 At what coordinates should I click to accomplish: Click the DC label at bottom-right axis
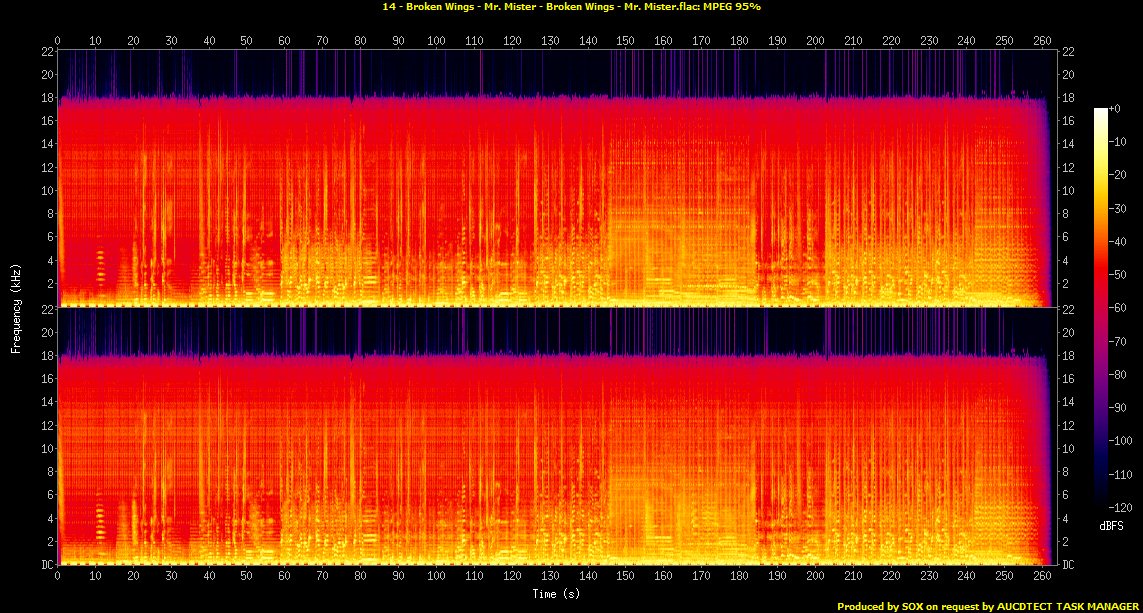[x=1070, y=565]
